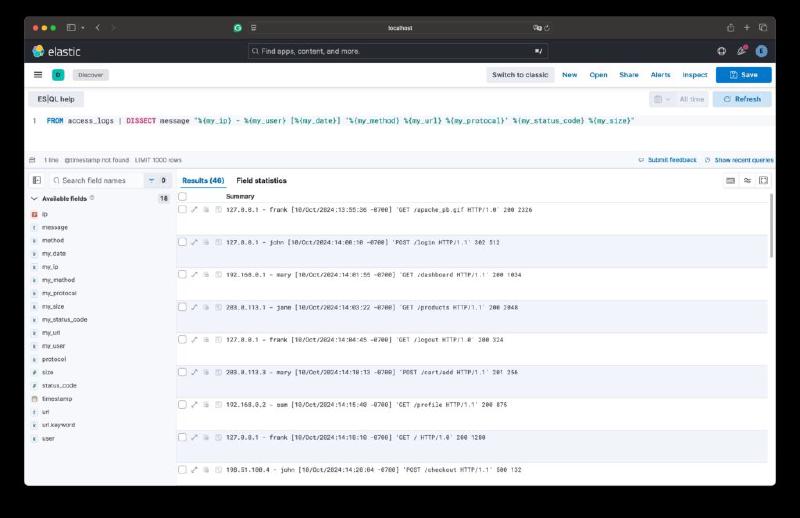Click into the ES|QL query editor text
This screenshot has width=800, height=518.
(340, 121)
